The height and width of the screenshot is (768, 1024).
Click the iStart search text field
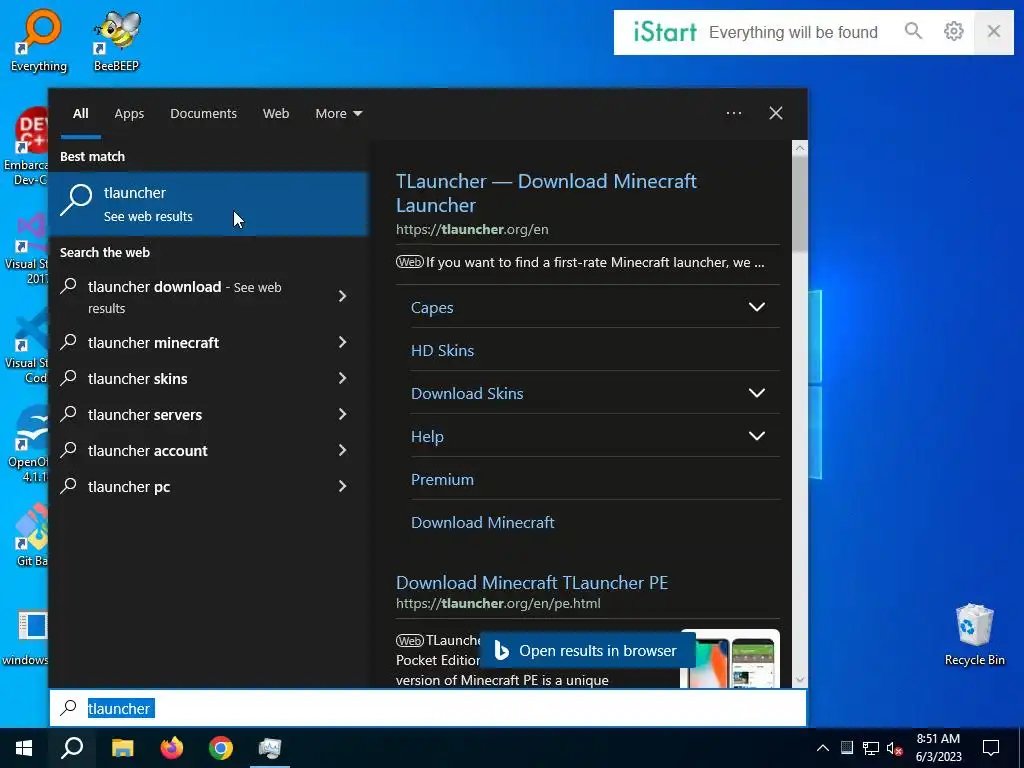click(793, 32)
